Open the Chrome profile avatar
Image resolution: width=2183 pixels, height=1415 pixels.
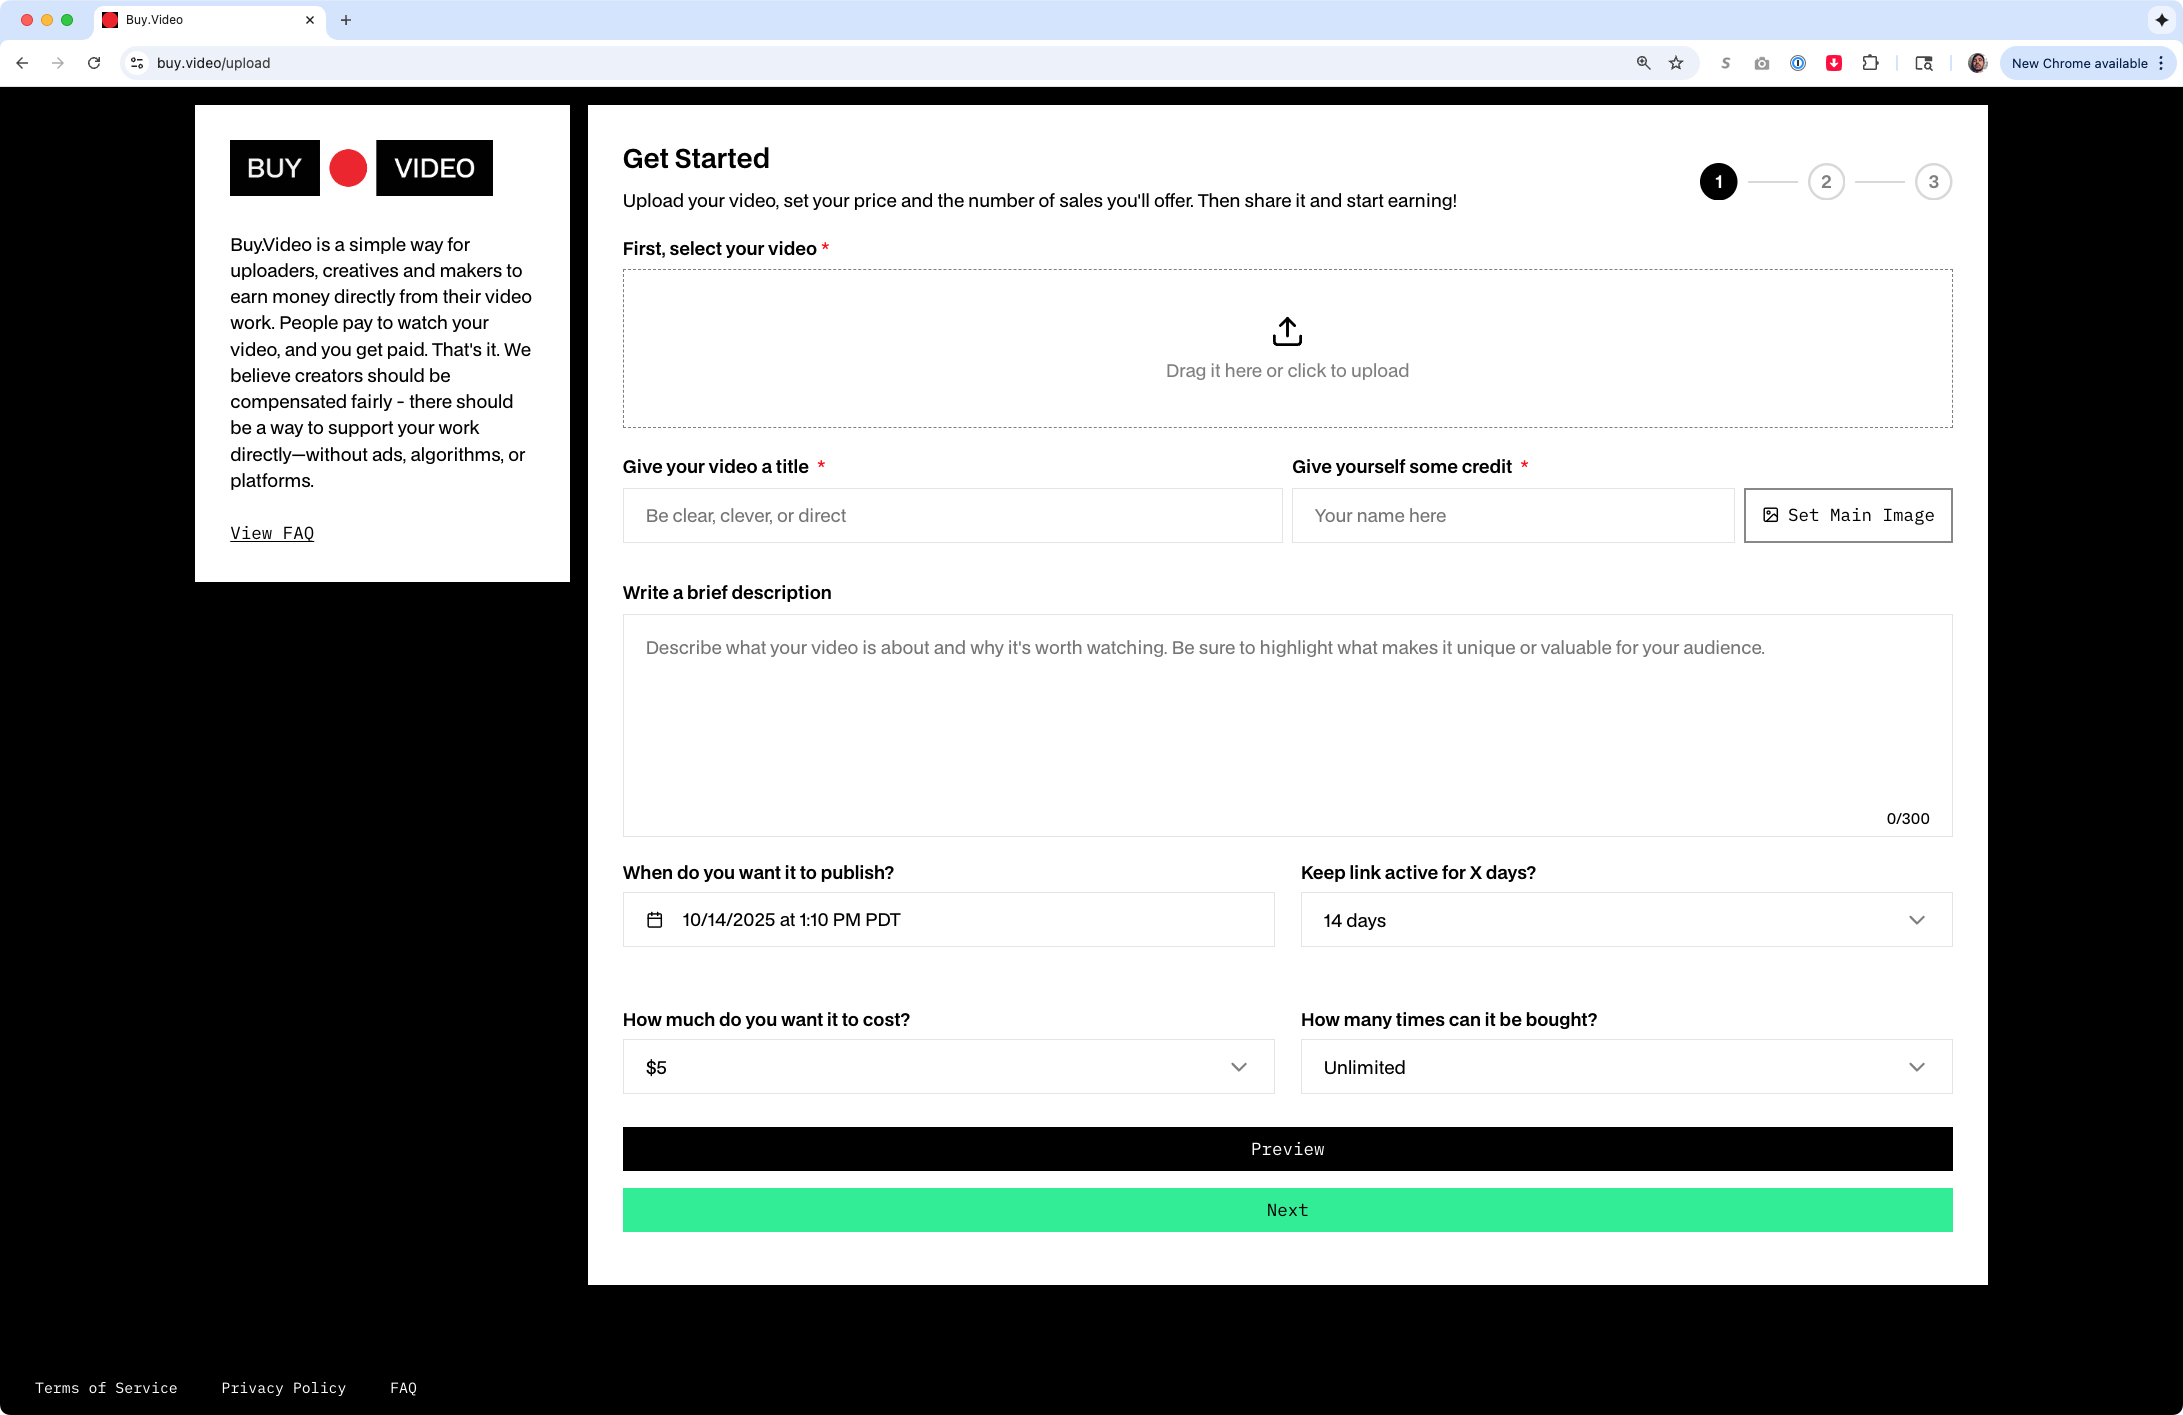click(x=1977, y=63)
